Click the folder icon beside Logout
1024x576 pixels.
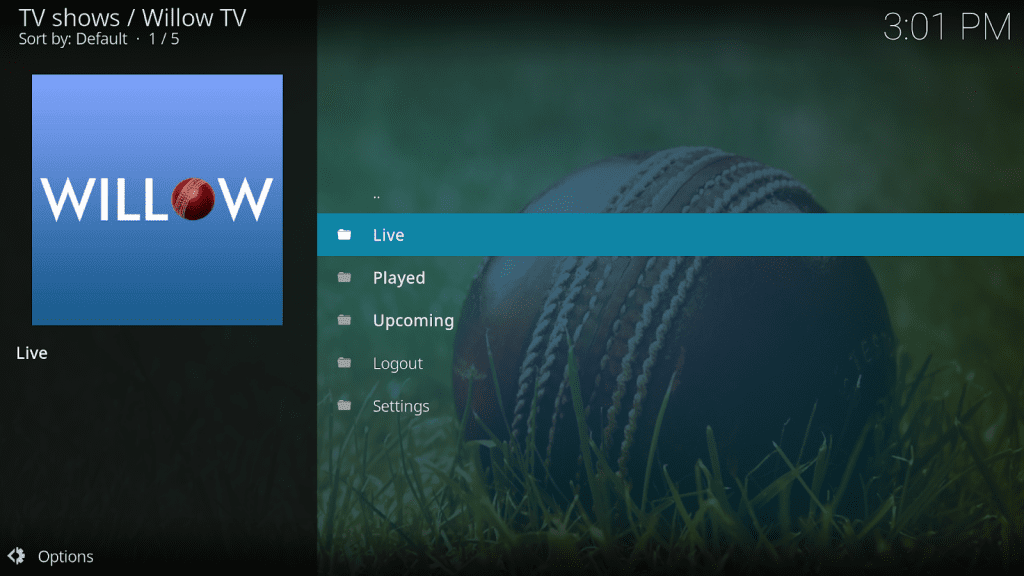344,363
